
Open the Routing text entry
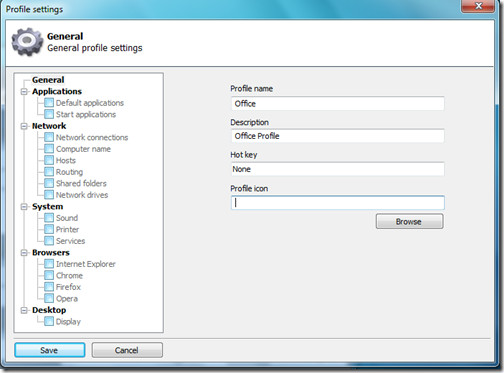(69, 172)
